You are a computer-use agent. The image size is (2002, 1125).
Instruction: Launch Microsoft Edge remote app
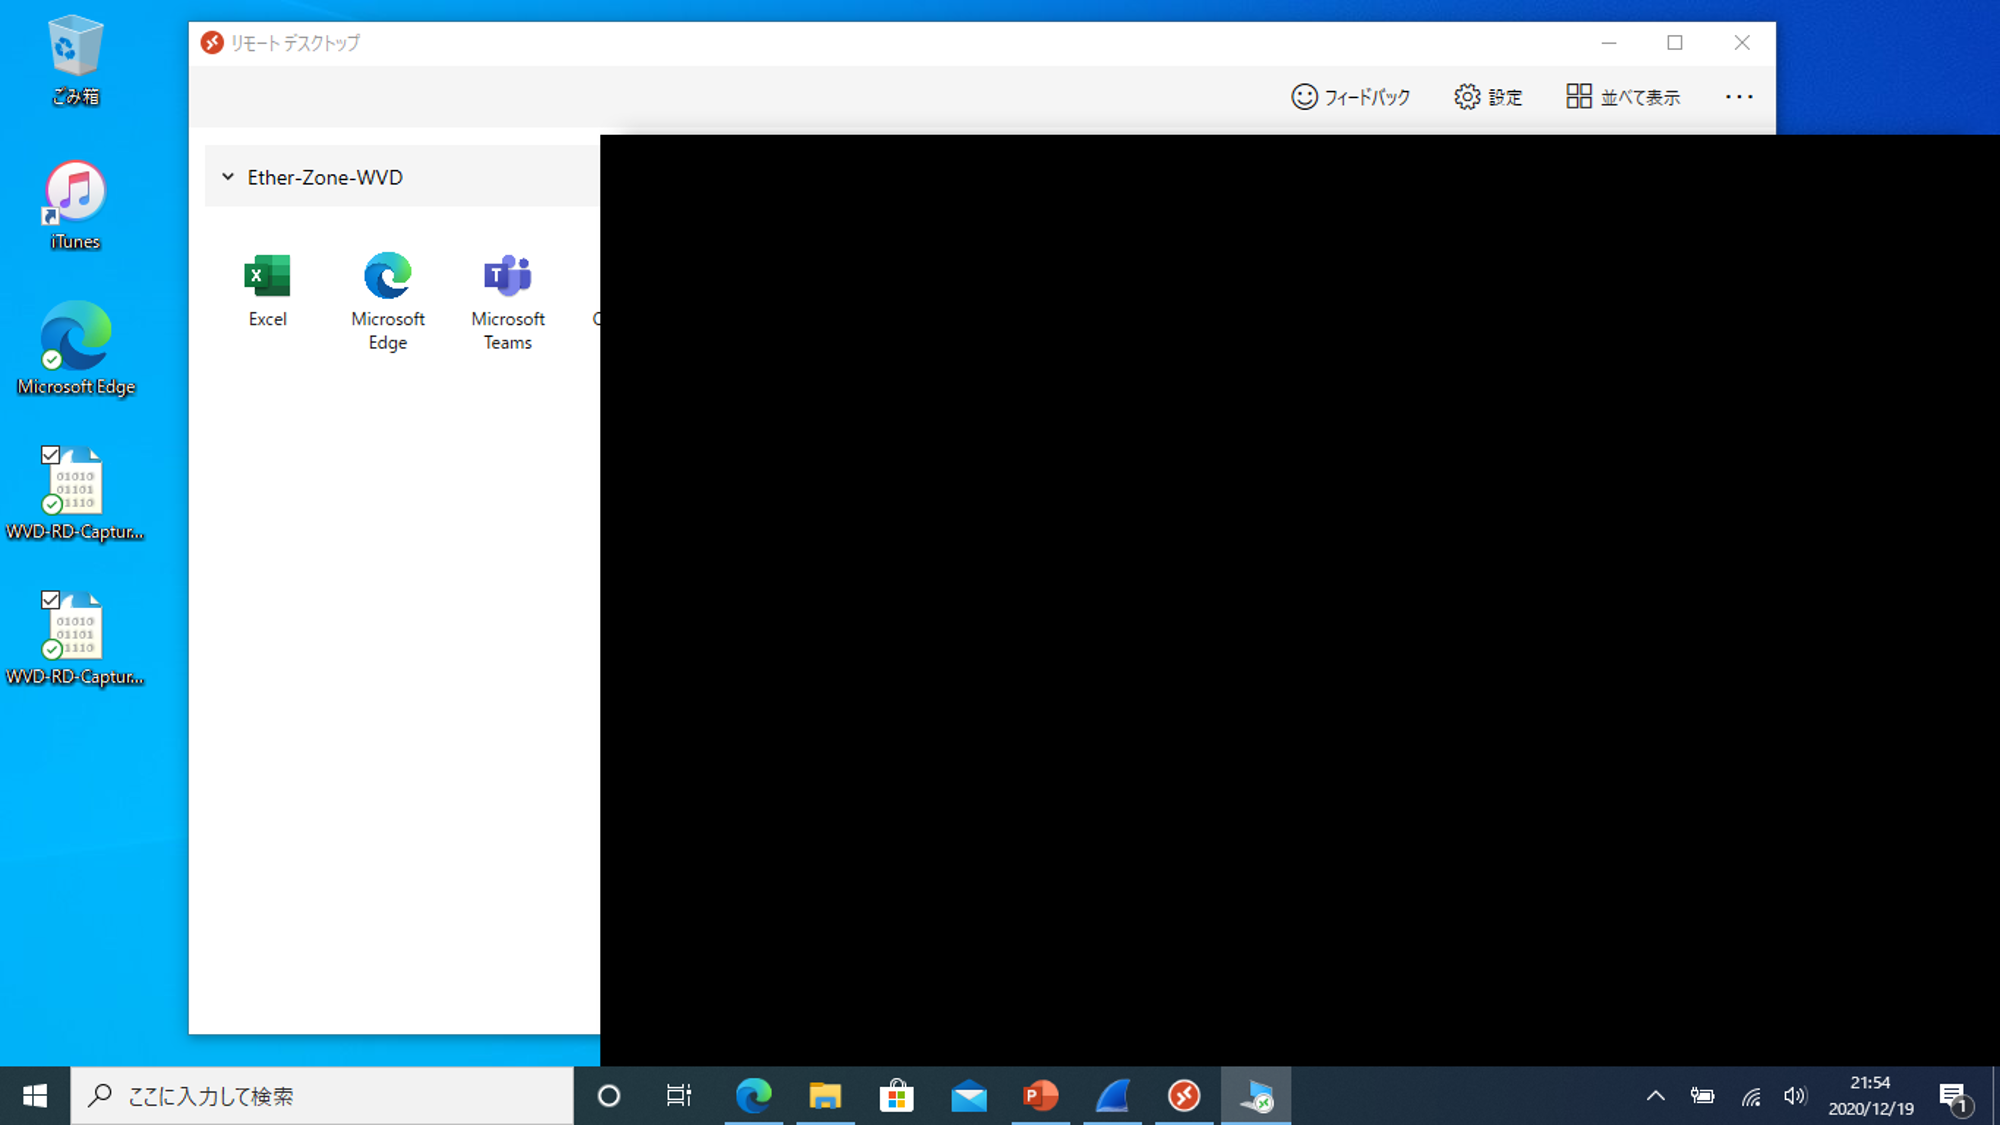[x=387, y=299]
